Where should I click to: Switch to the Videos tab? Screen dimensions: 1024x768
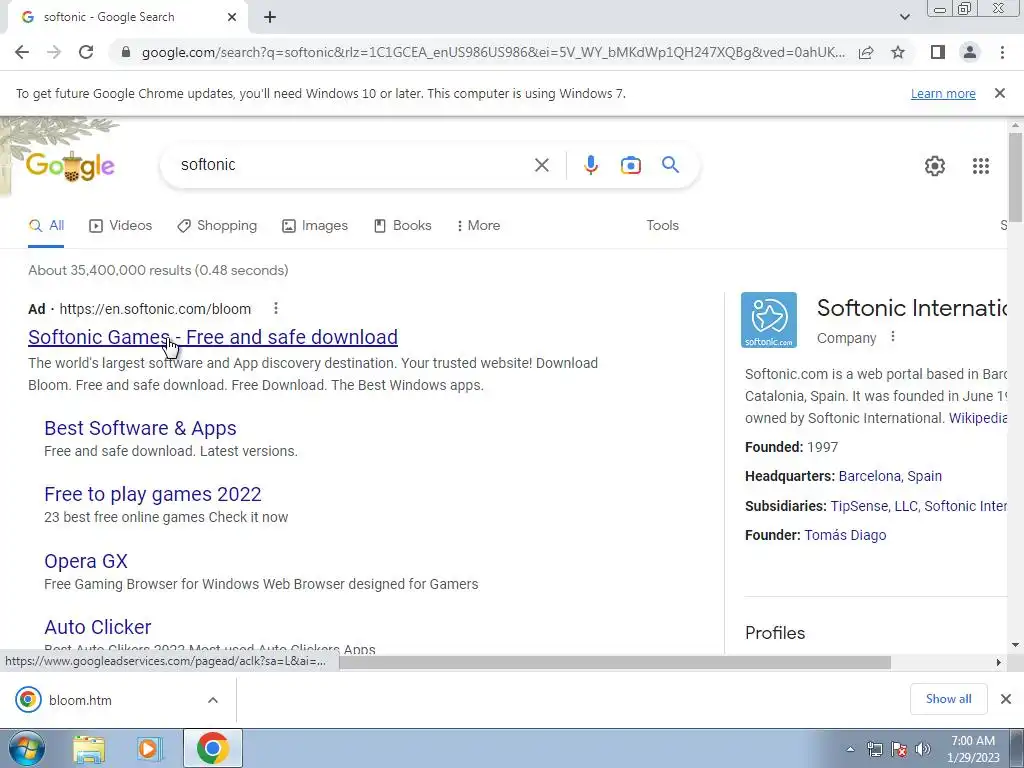click(121, 226)
